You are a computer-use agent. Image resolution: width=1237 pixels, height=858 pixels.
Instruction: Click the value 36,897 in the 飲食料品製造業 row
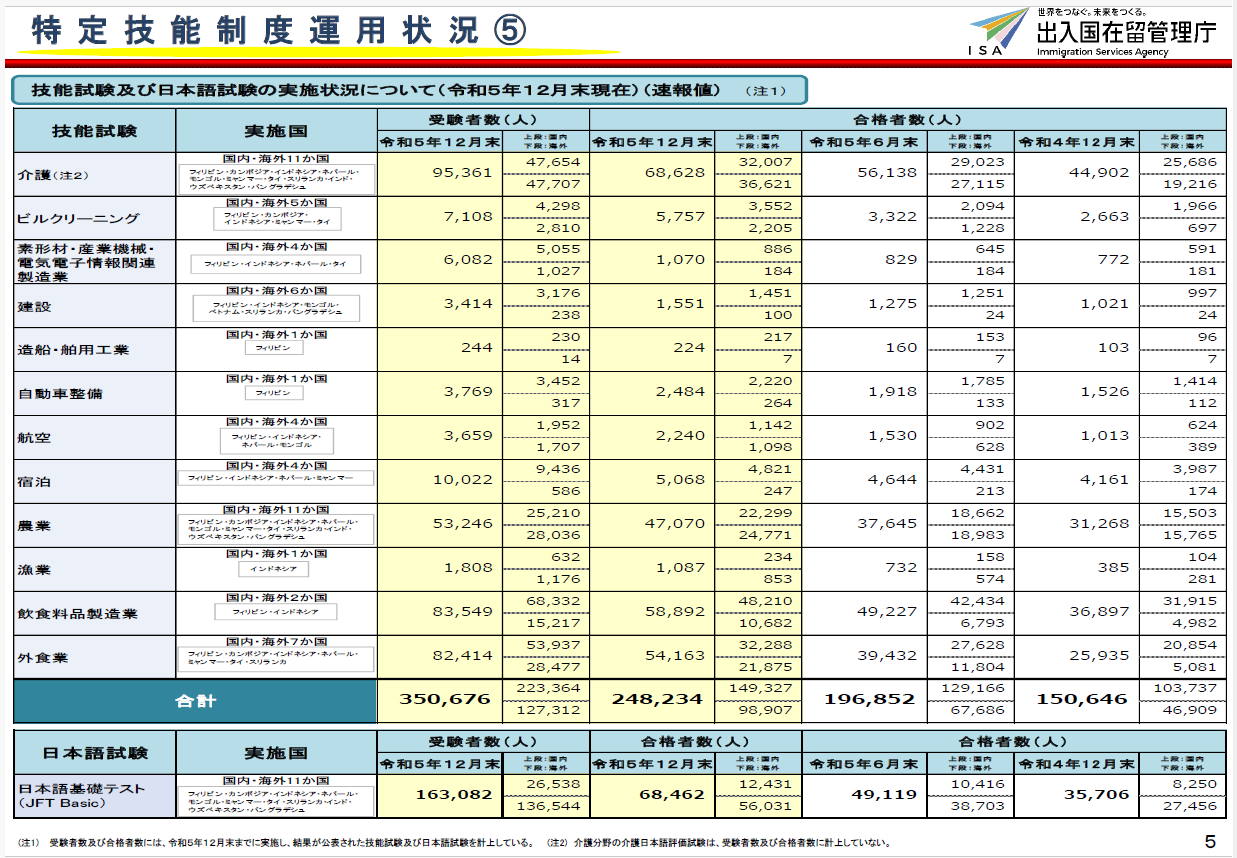(x=1097, y=611)
